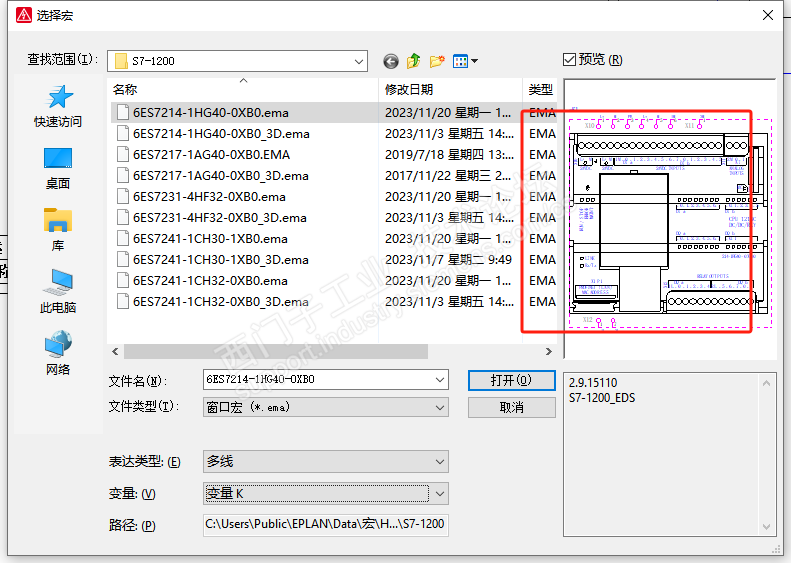Click the Cancel (取消) button
Image resolution: width=791 pixels, height=563 pixels.
click(x=512, y=408)
